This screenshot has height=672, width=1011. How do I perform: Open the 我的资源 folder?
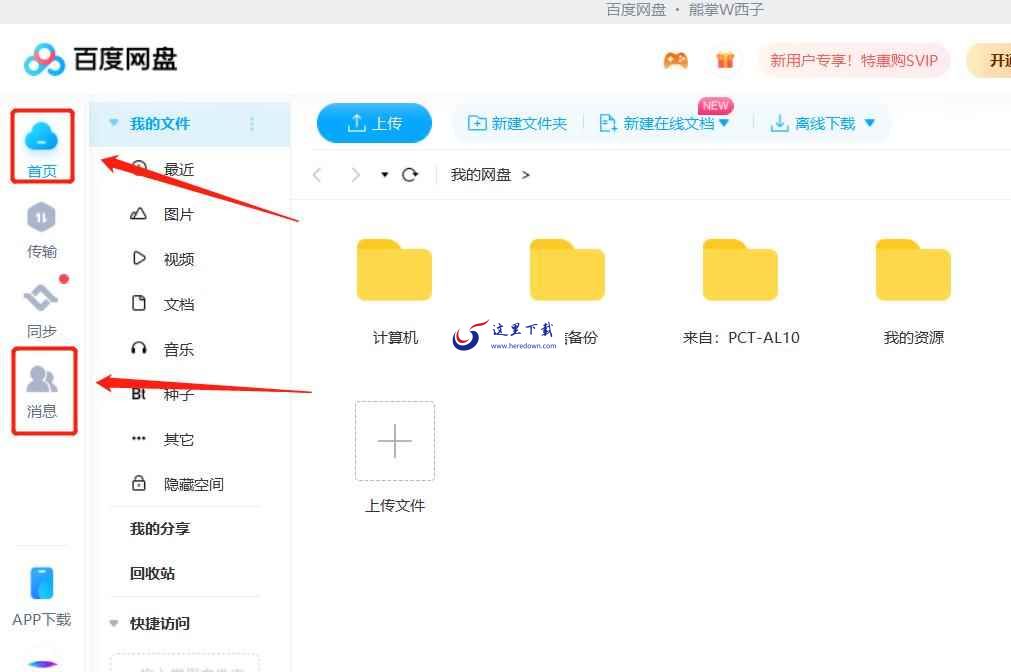pos(913,270)
